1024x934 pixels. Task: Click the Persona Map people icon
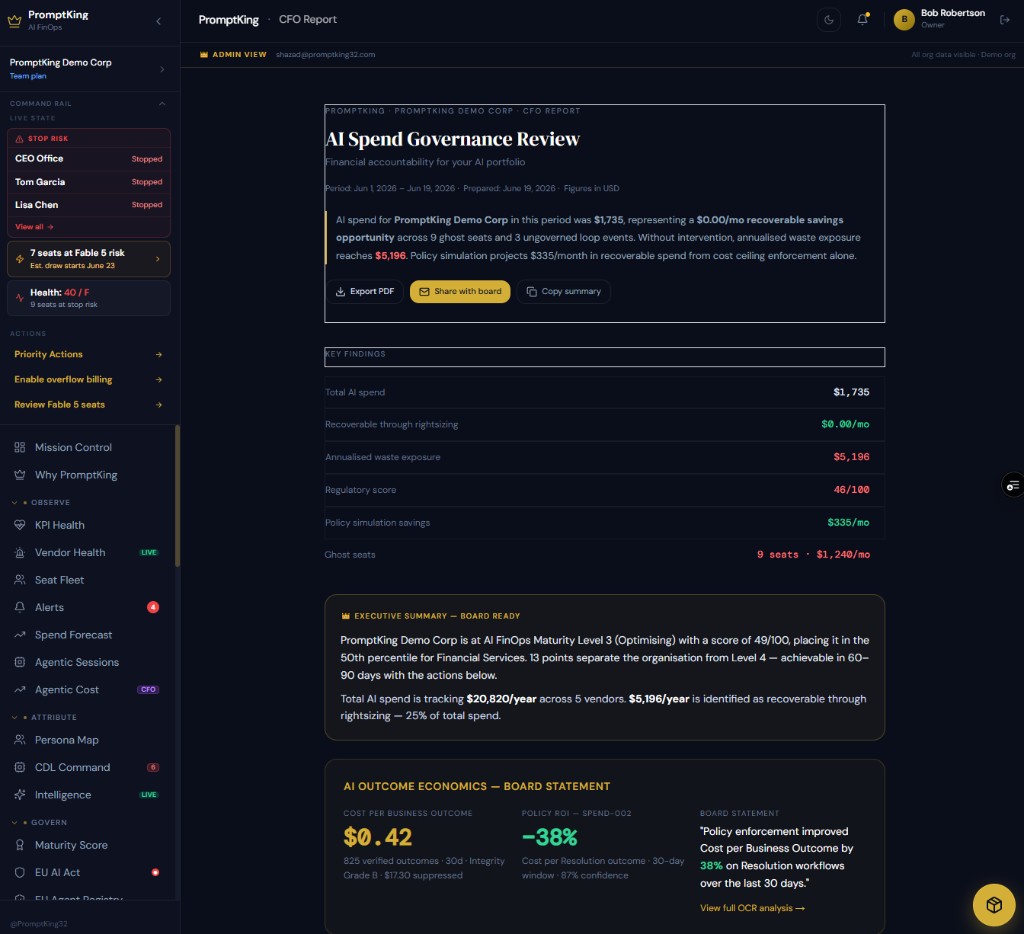coord(20,740)
